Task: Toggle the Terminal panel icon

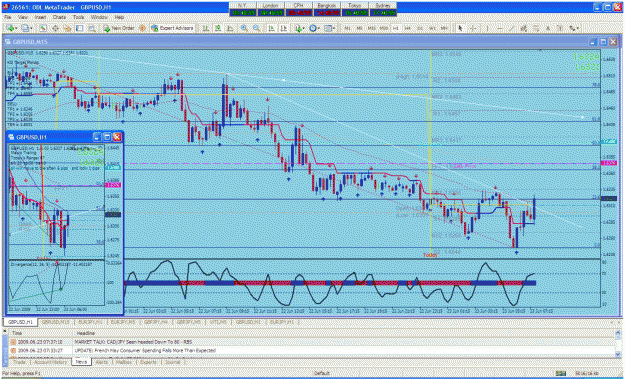Action: (x=80, y=28)
